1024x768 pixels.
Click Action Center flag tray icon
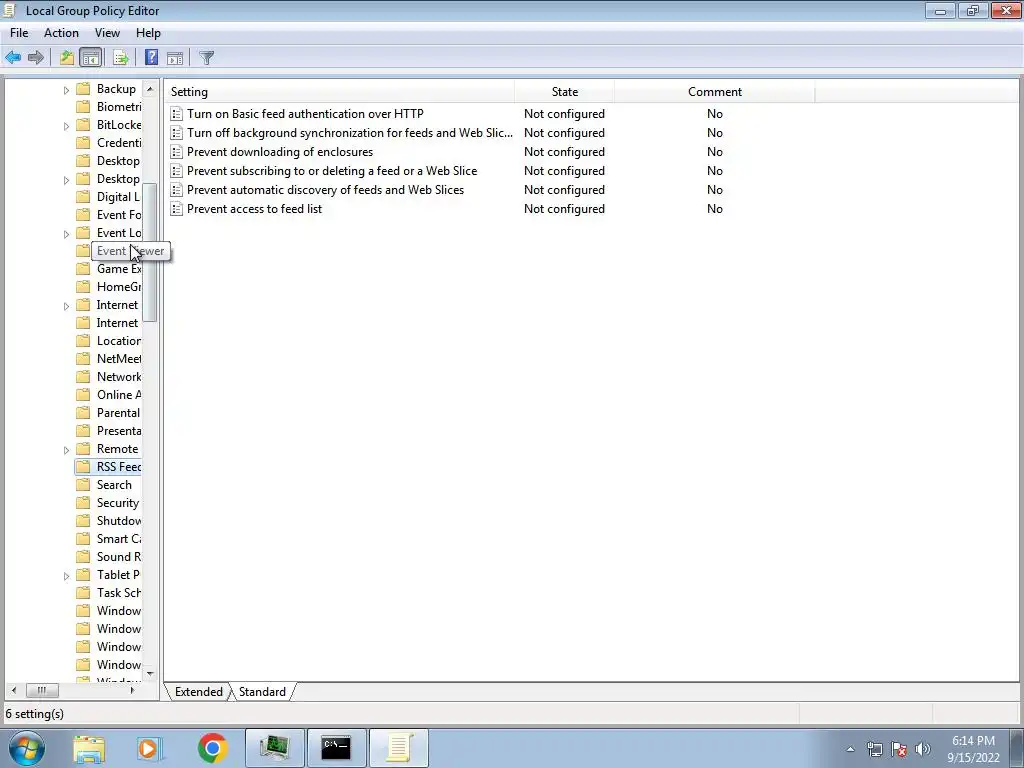point(899,749)
